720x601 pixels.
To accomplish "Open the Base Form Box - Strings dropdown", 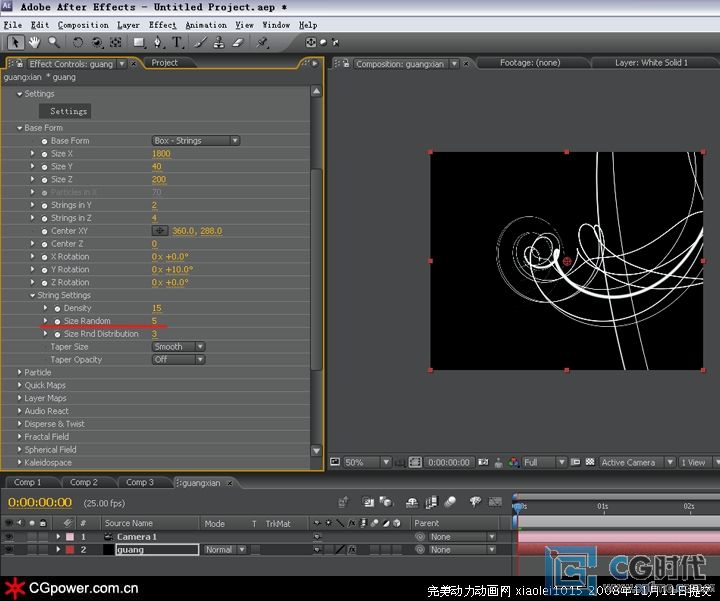I will pos(196,140).
